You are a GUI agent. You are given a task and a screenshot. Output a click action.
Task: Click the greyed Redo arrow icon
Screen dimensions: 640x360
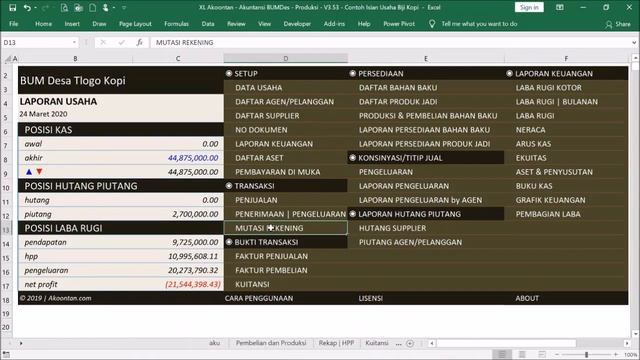tap(45, 7)
